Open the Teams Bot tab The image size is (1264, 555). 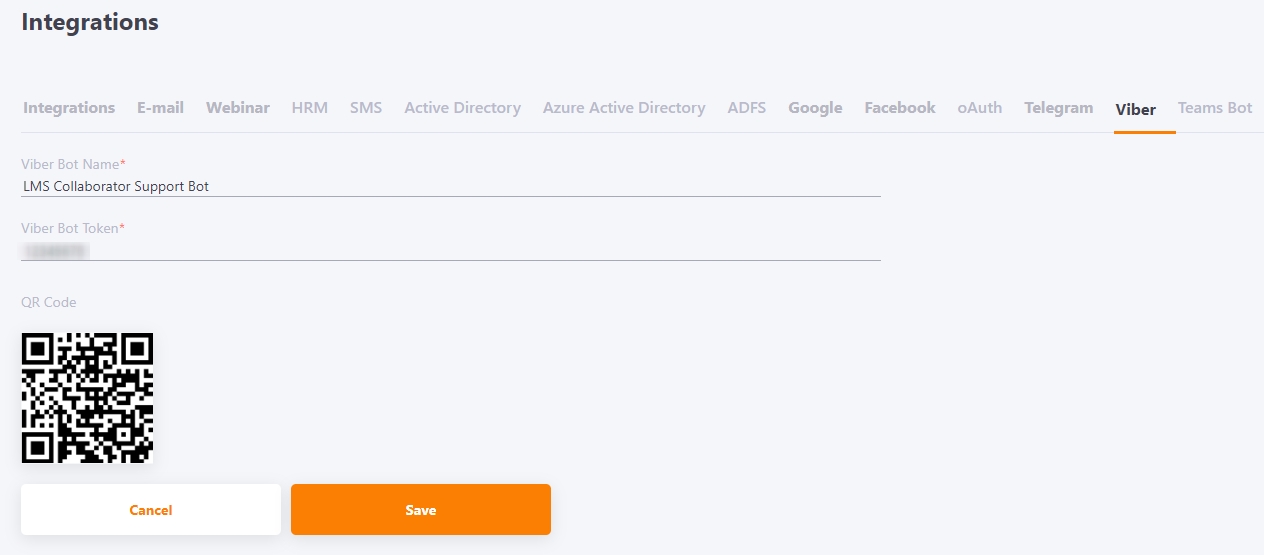pyautogui.click(x=1215, y=108)
